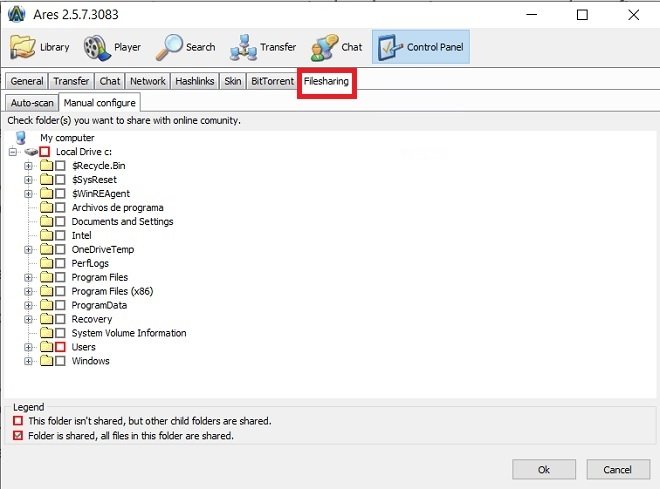660x489 pixels.
Task: Check the $Recycle.Bin share checkbox
Action: [60, 165]
